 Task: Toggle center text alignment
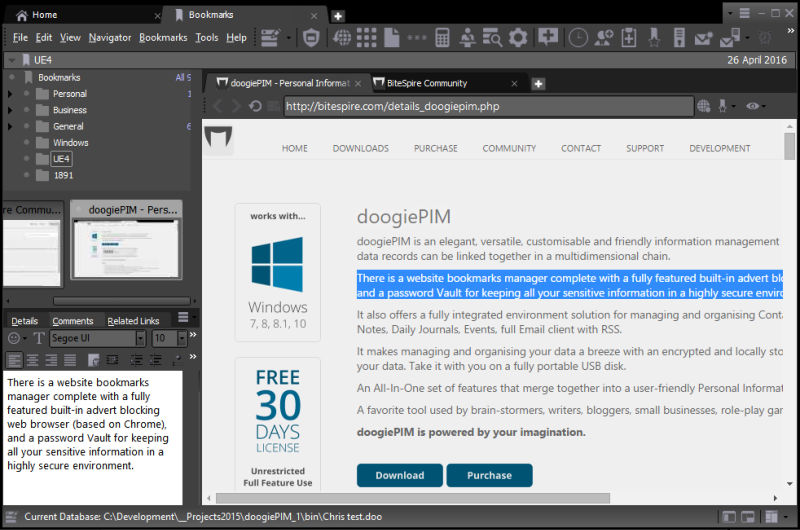point(33,360)
